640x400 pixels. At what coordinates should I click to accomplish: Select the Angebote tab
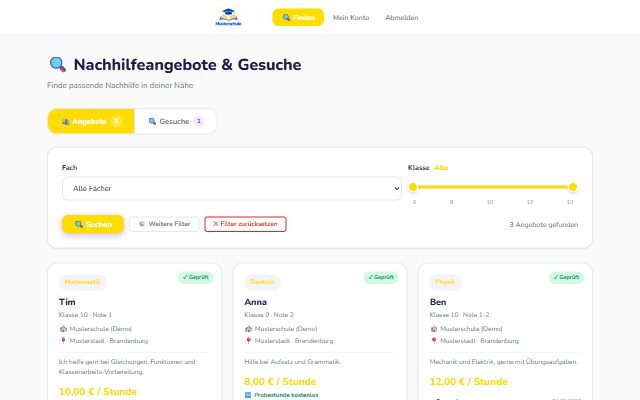[91, 121]
